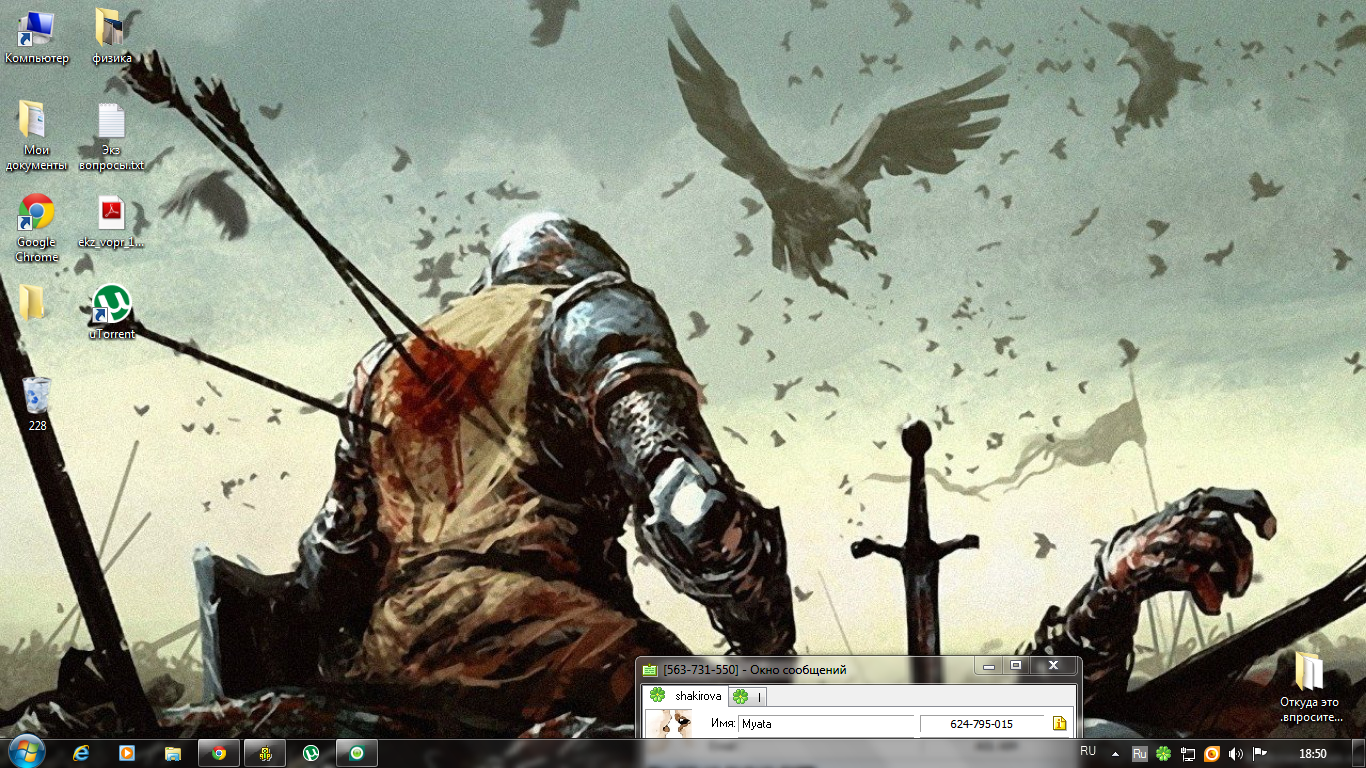Open the Мои документы folder icon
This screenshot has width=1366, height=768.
point(36,135)
